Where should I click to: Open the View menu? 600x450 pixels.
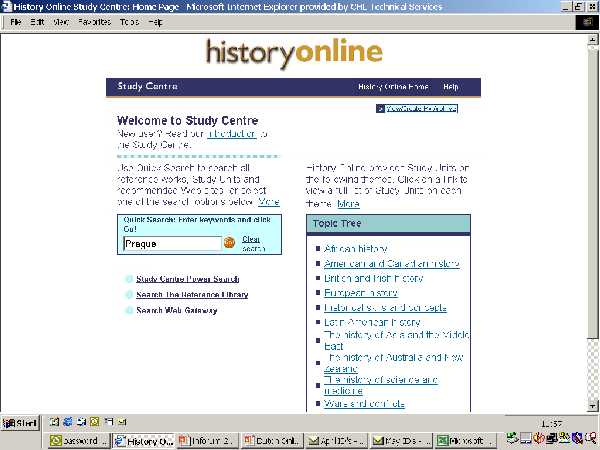coord(61,22)
